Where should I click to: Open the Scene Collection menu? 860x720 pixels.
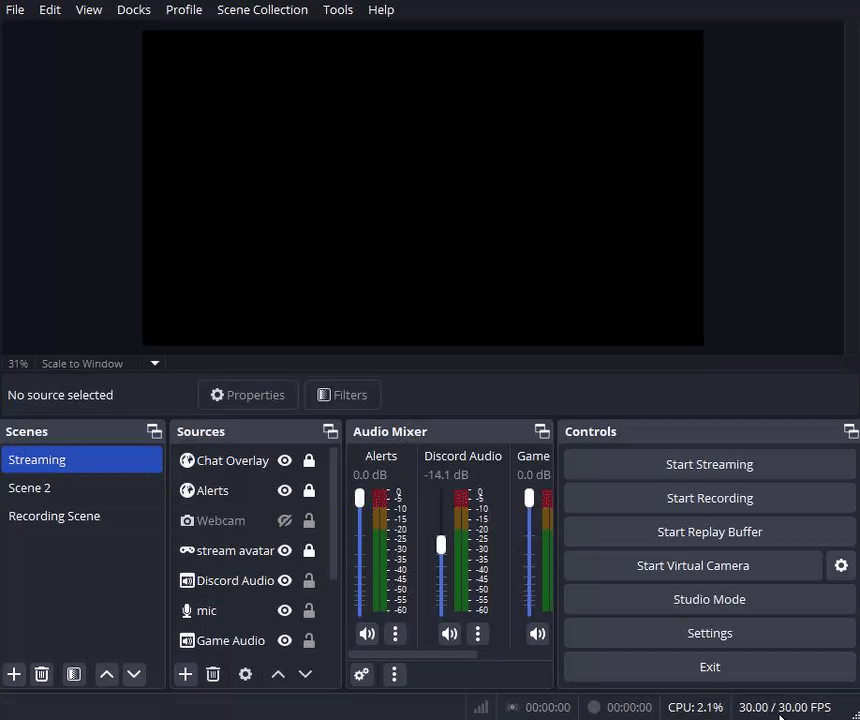tap(262, 10)
